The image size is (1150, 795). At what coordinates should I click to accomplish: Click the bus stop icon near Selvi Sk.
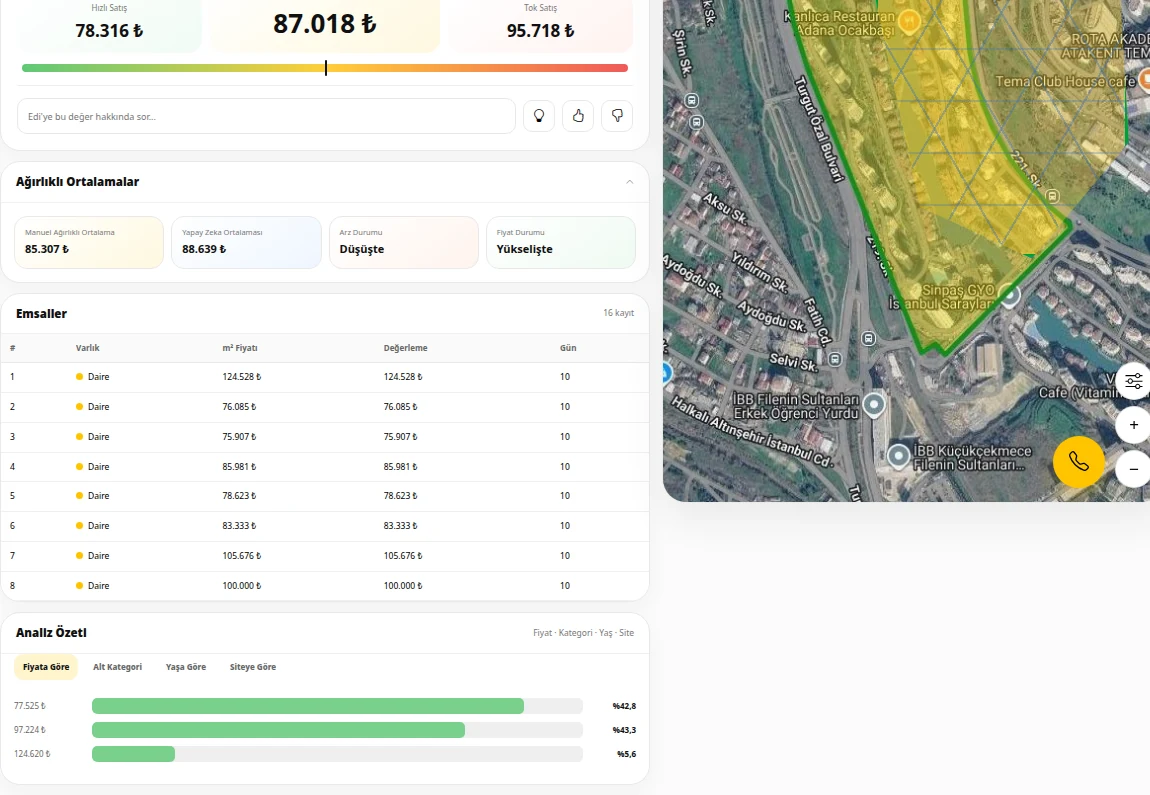pos(835,359)
